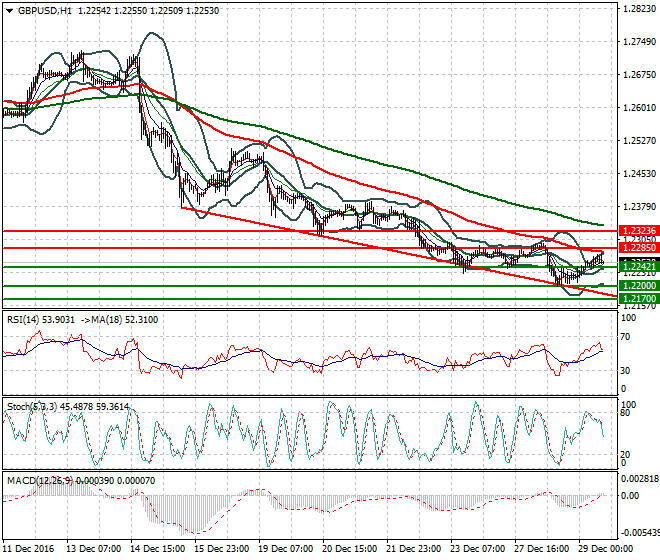Click the 1.26750 price scale value
Viewport: 660px width, 560px height.
pos(639,75)
